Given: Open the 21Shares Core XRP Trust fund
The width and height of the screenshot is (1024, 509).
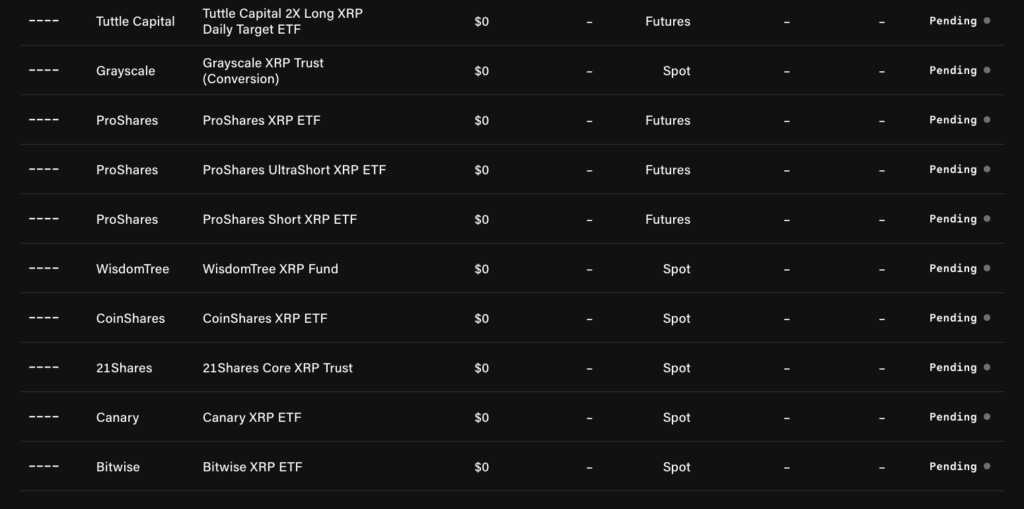Looking at the screenshot, I should pos(277,368).
